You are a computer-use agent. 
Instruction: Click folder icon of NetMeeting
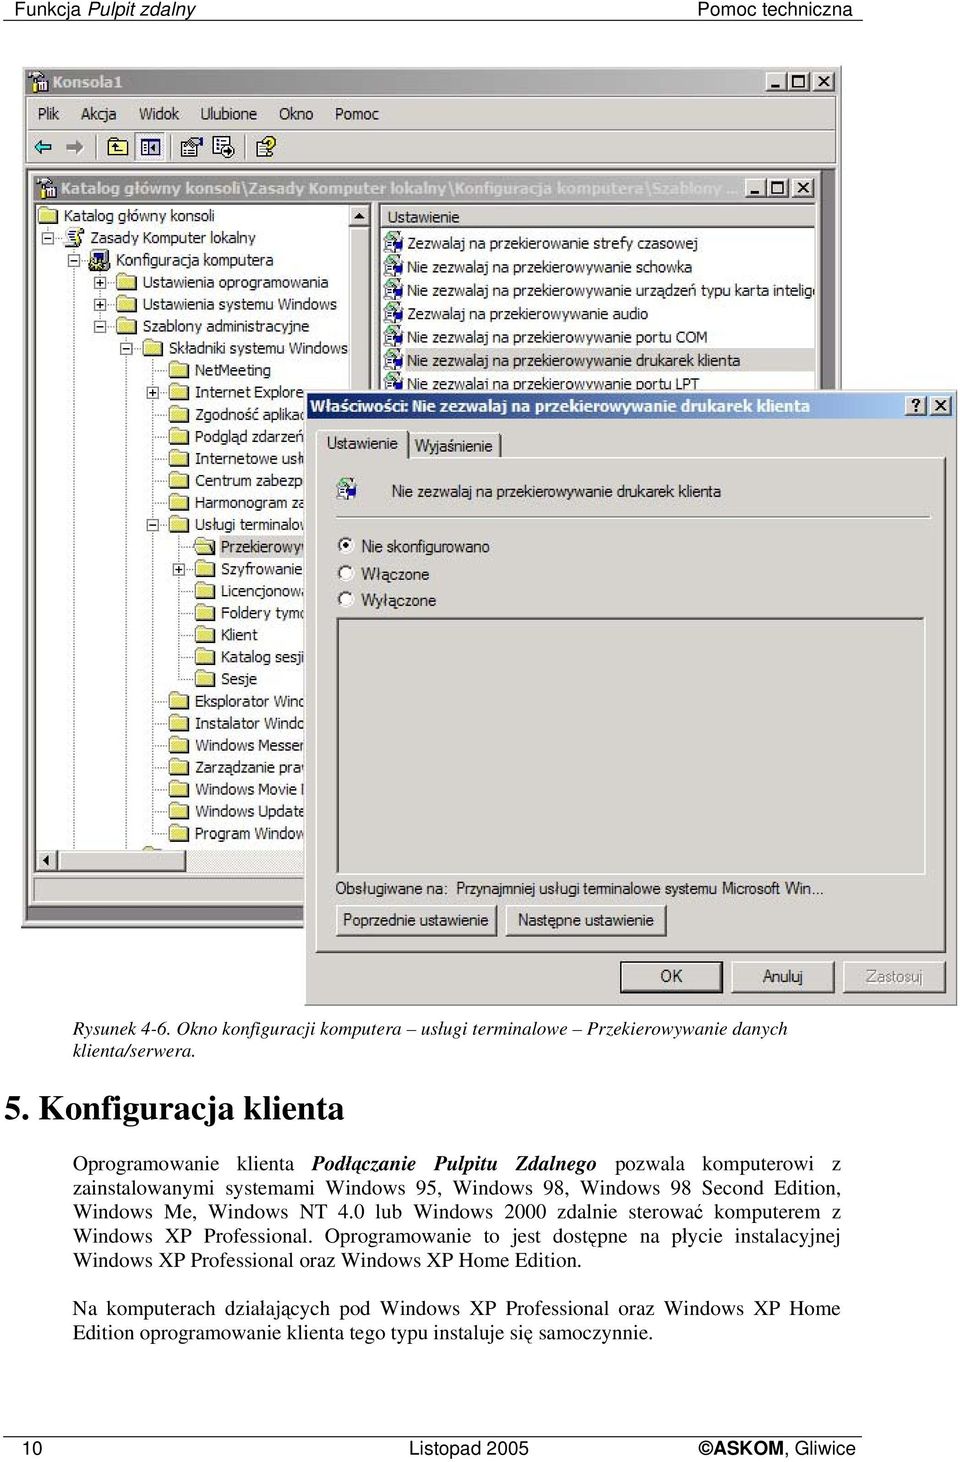[x=179, y=370]
